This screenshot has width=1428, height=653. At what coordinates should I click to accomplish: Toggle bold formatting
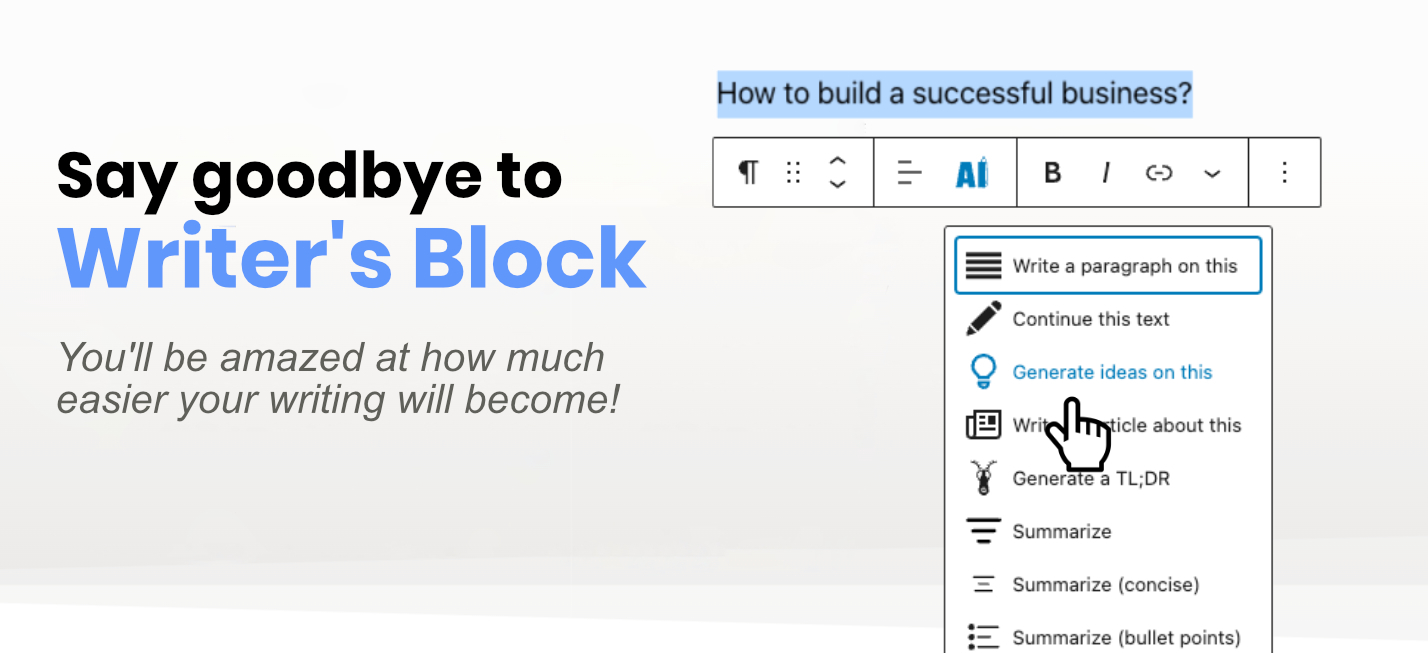pyautogui.click(x=1052, y=173)
